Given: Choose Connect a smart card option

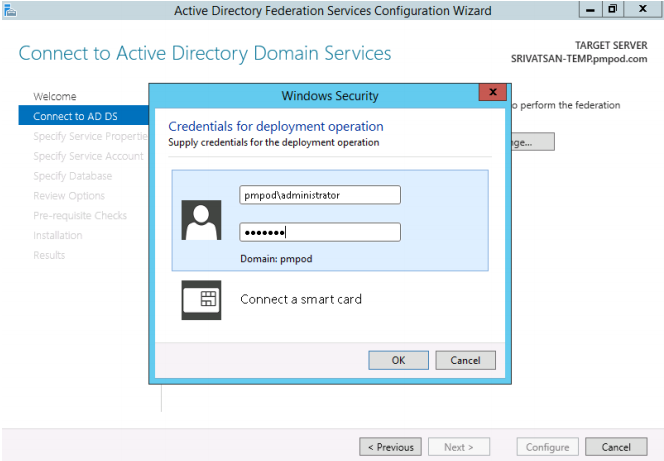Looking at the screenshot, I should [x=301, y=299].
